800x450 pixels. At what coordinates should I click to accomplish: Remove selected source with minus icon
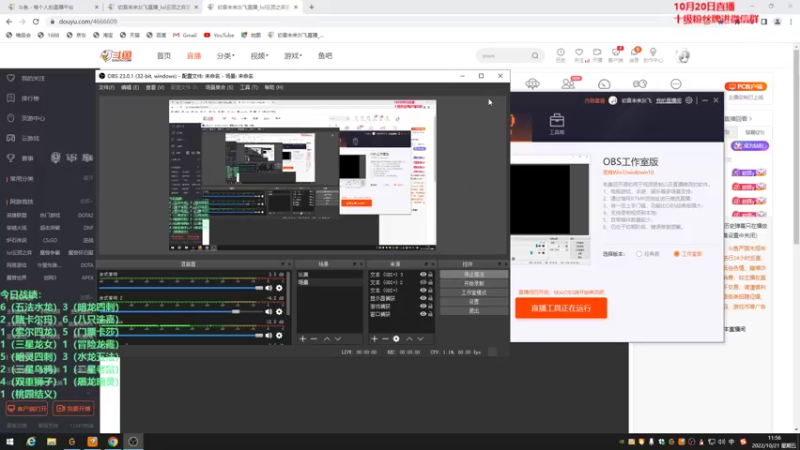tap(385, 339)
